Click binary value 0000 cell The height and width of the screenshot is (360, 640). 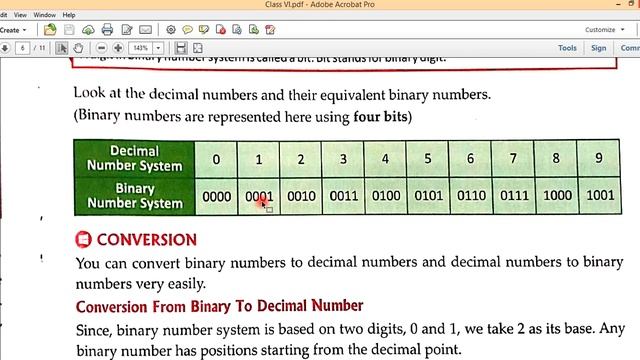(217, 196)
